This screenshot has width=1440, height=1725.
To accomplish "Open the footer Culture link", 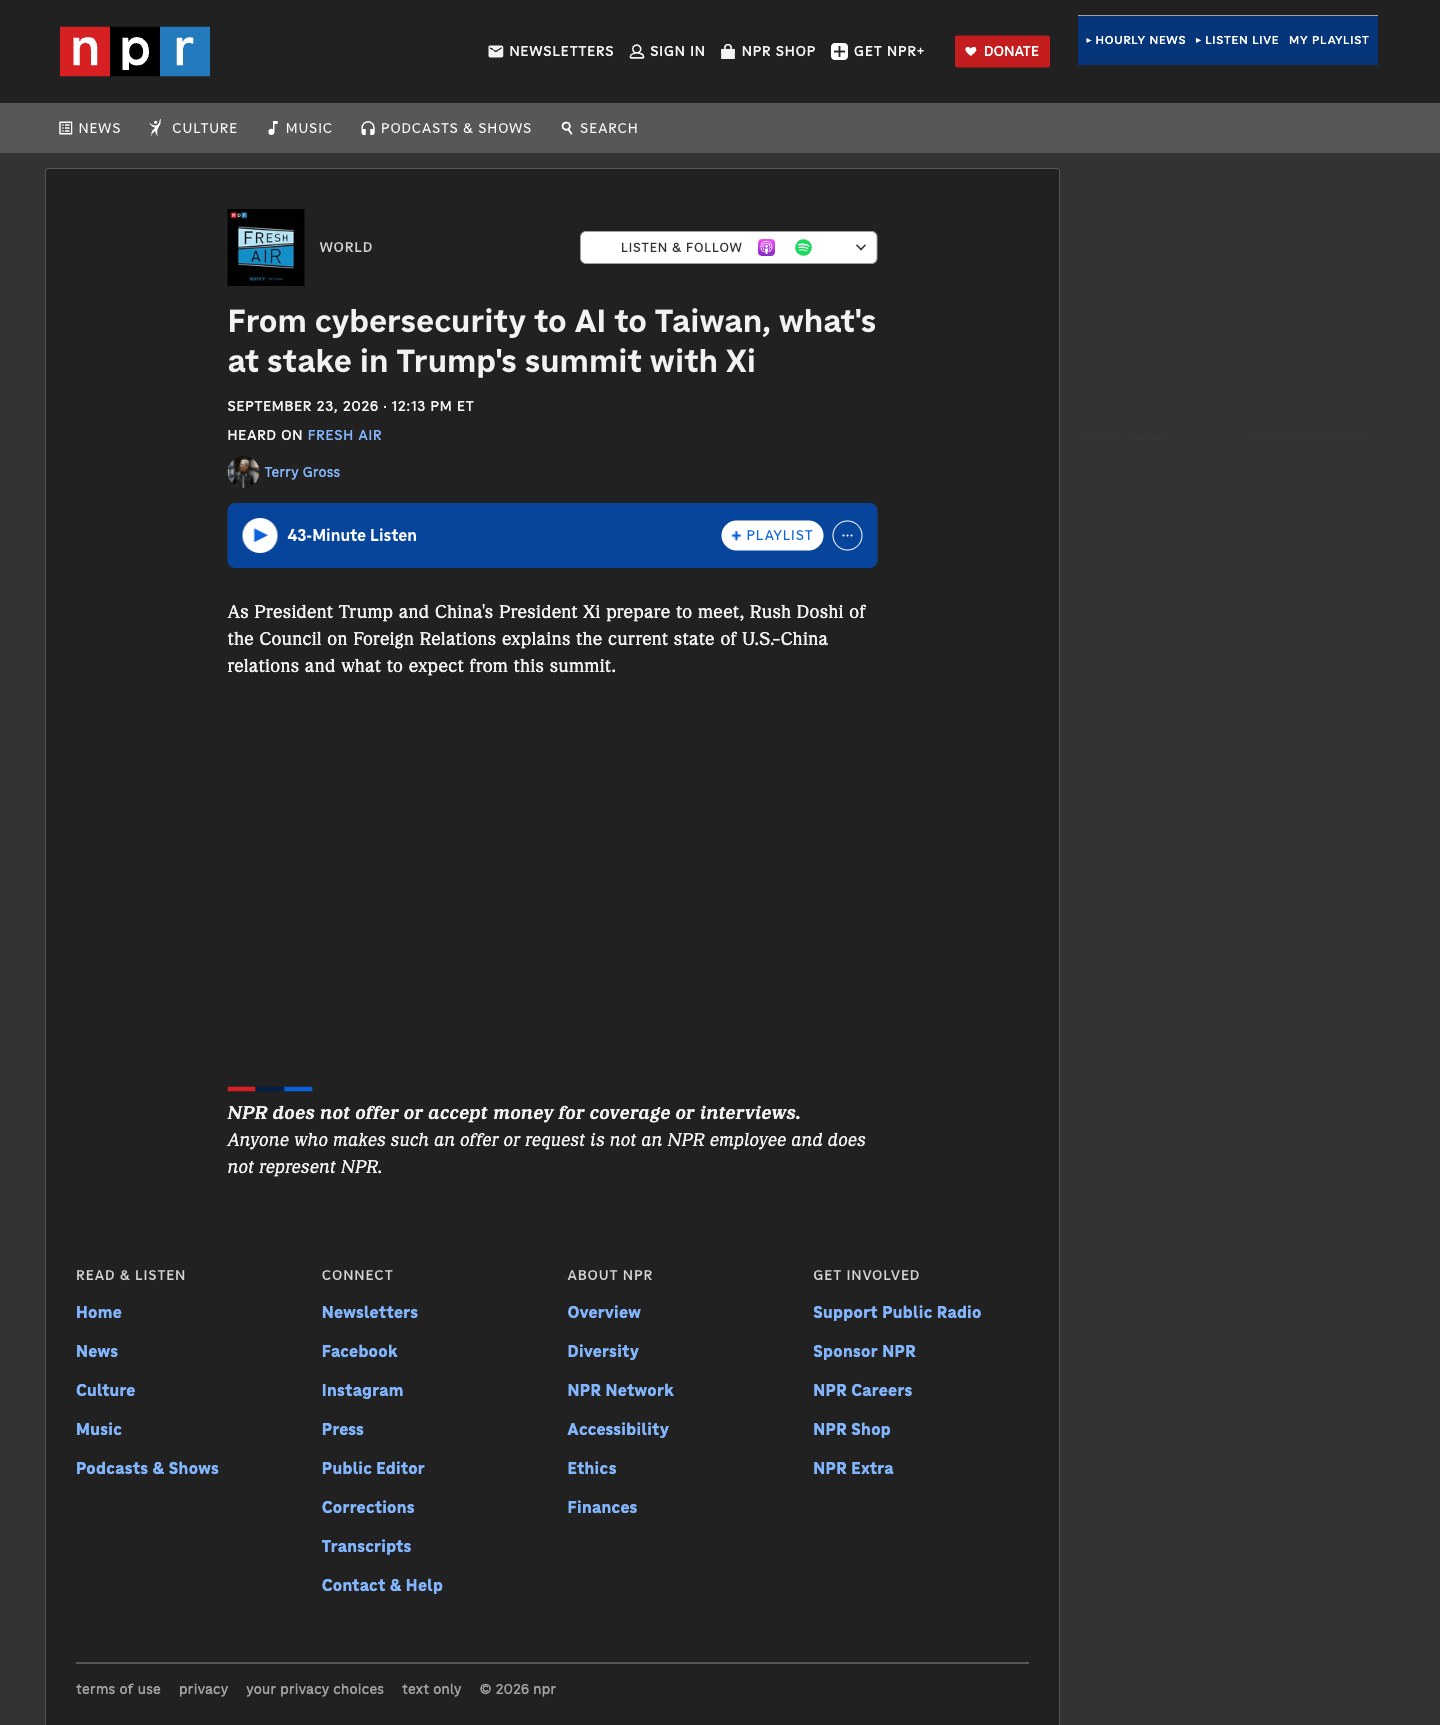I will pos(106,1390).
